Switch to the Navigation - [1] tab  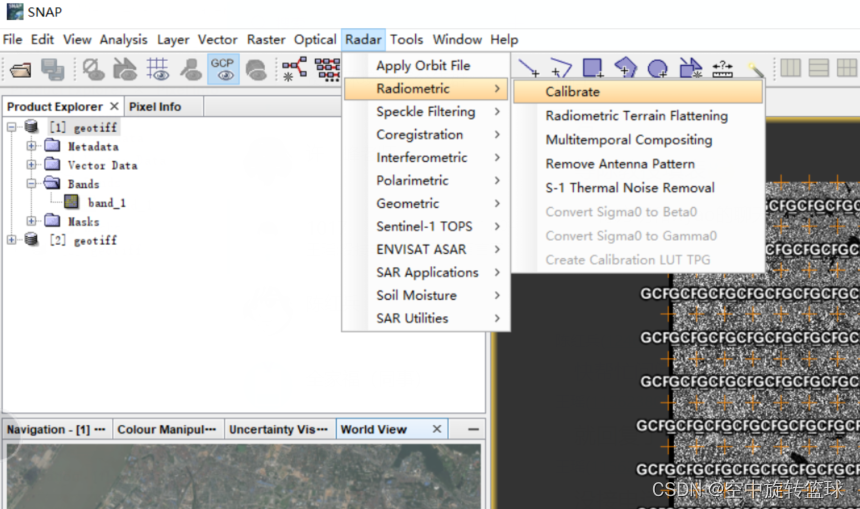[x=56, y=429]
